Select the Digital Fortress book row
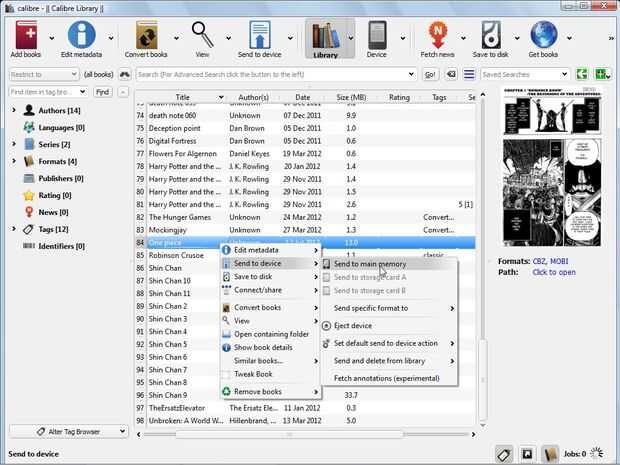The width and height of the screenshot is (620, 465). point(305,141)
